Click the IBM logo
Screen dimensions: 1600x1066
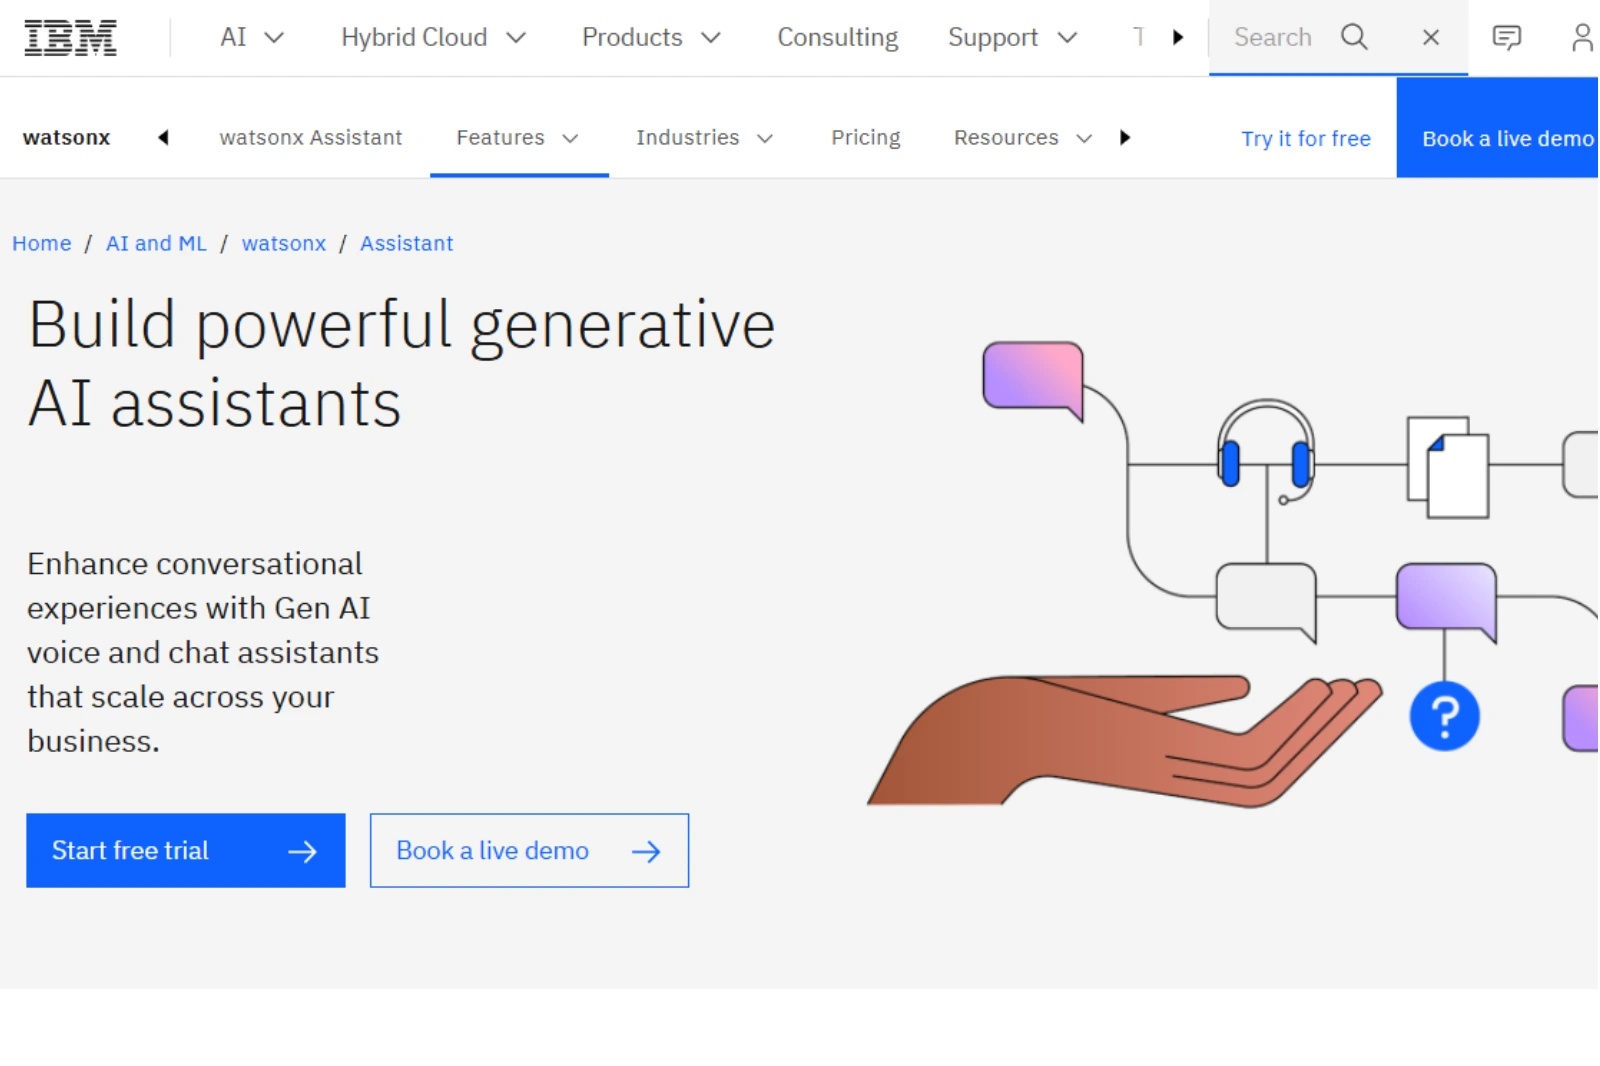coord(69,37)
